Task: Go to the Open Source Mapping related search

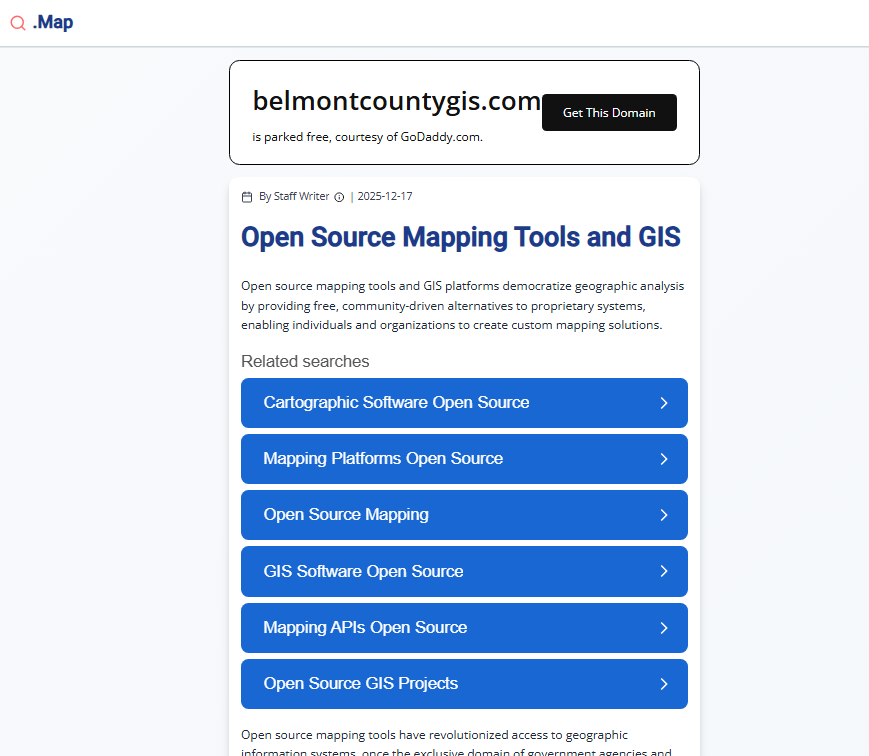Action: pyautogui.click(x=346, y=515)
